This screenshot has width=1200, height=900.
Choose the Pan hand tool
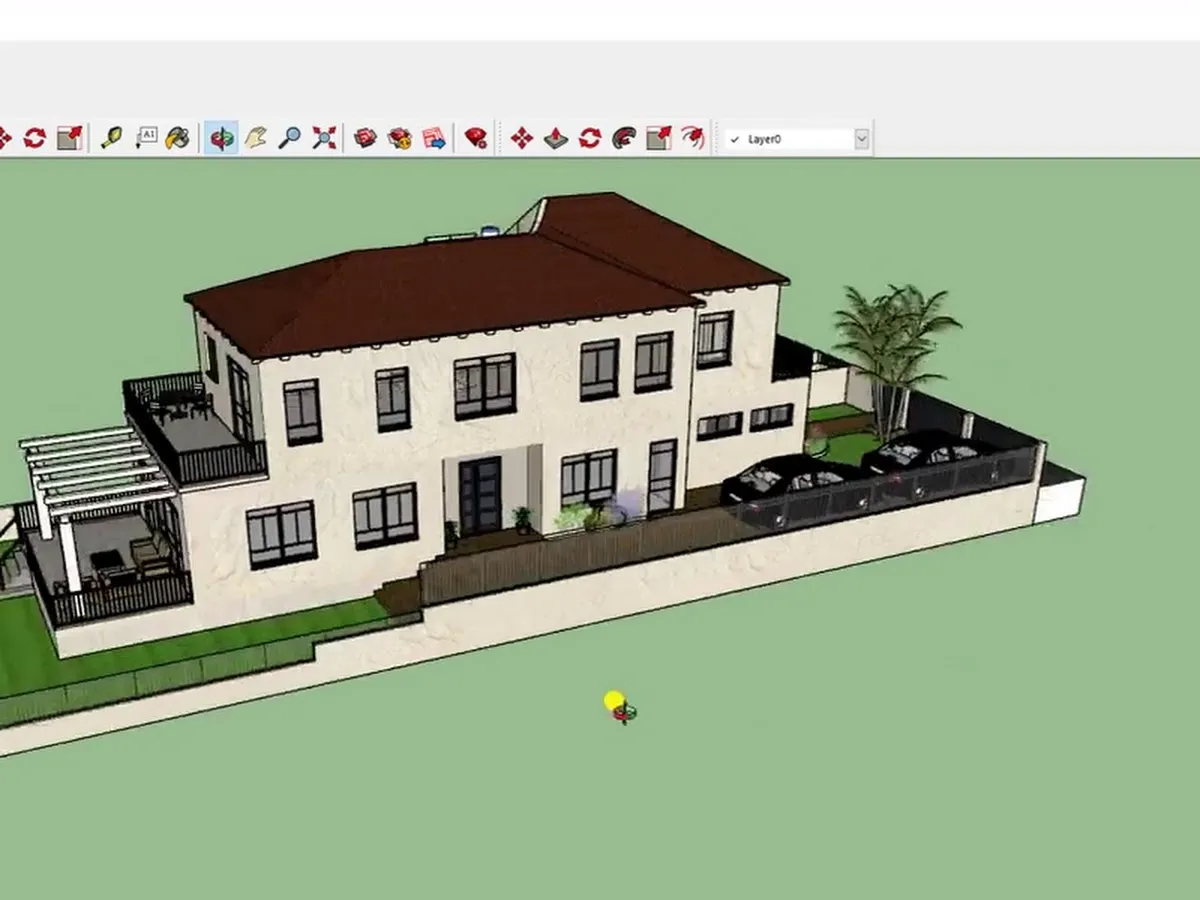(x=256, y=138)
